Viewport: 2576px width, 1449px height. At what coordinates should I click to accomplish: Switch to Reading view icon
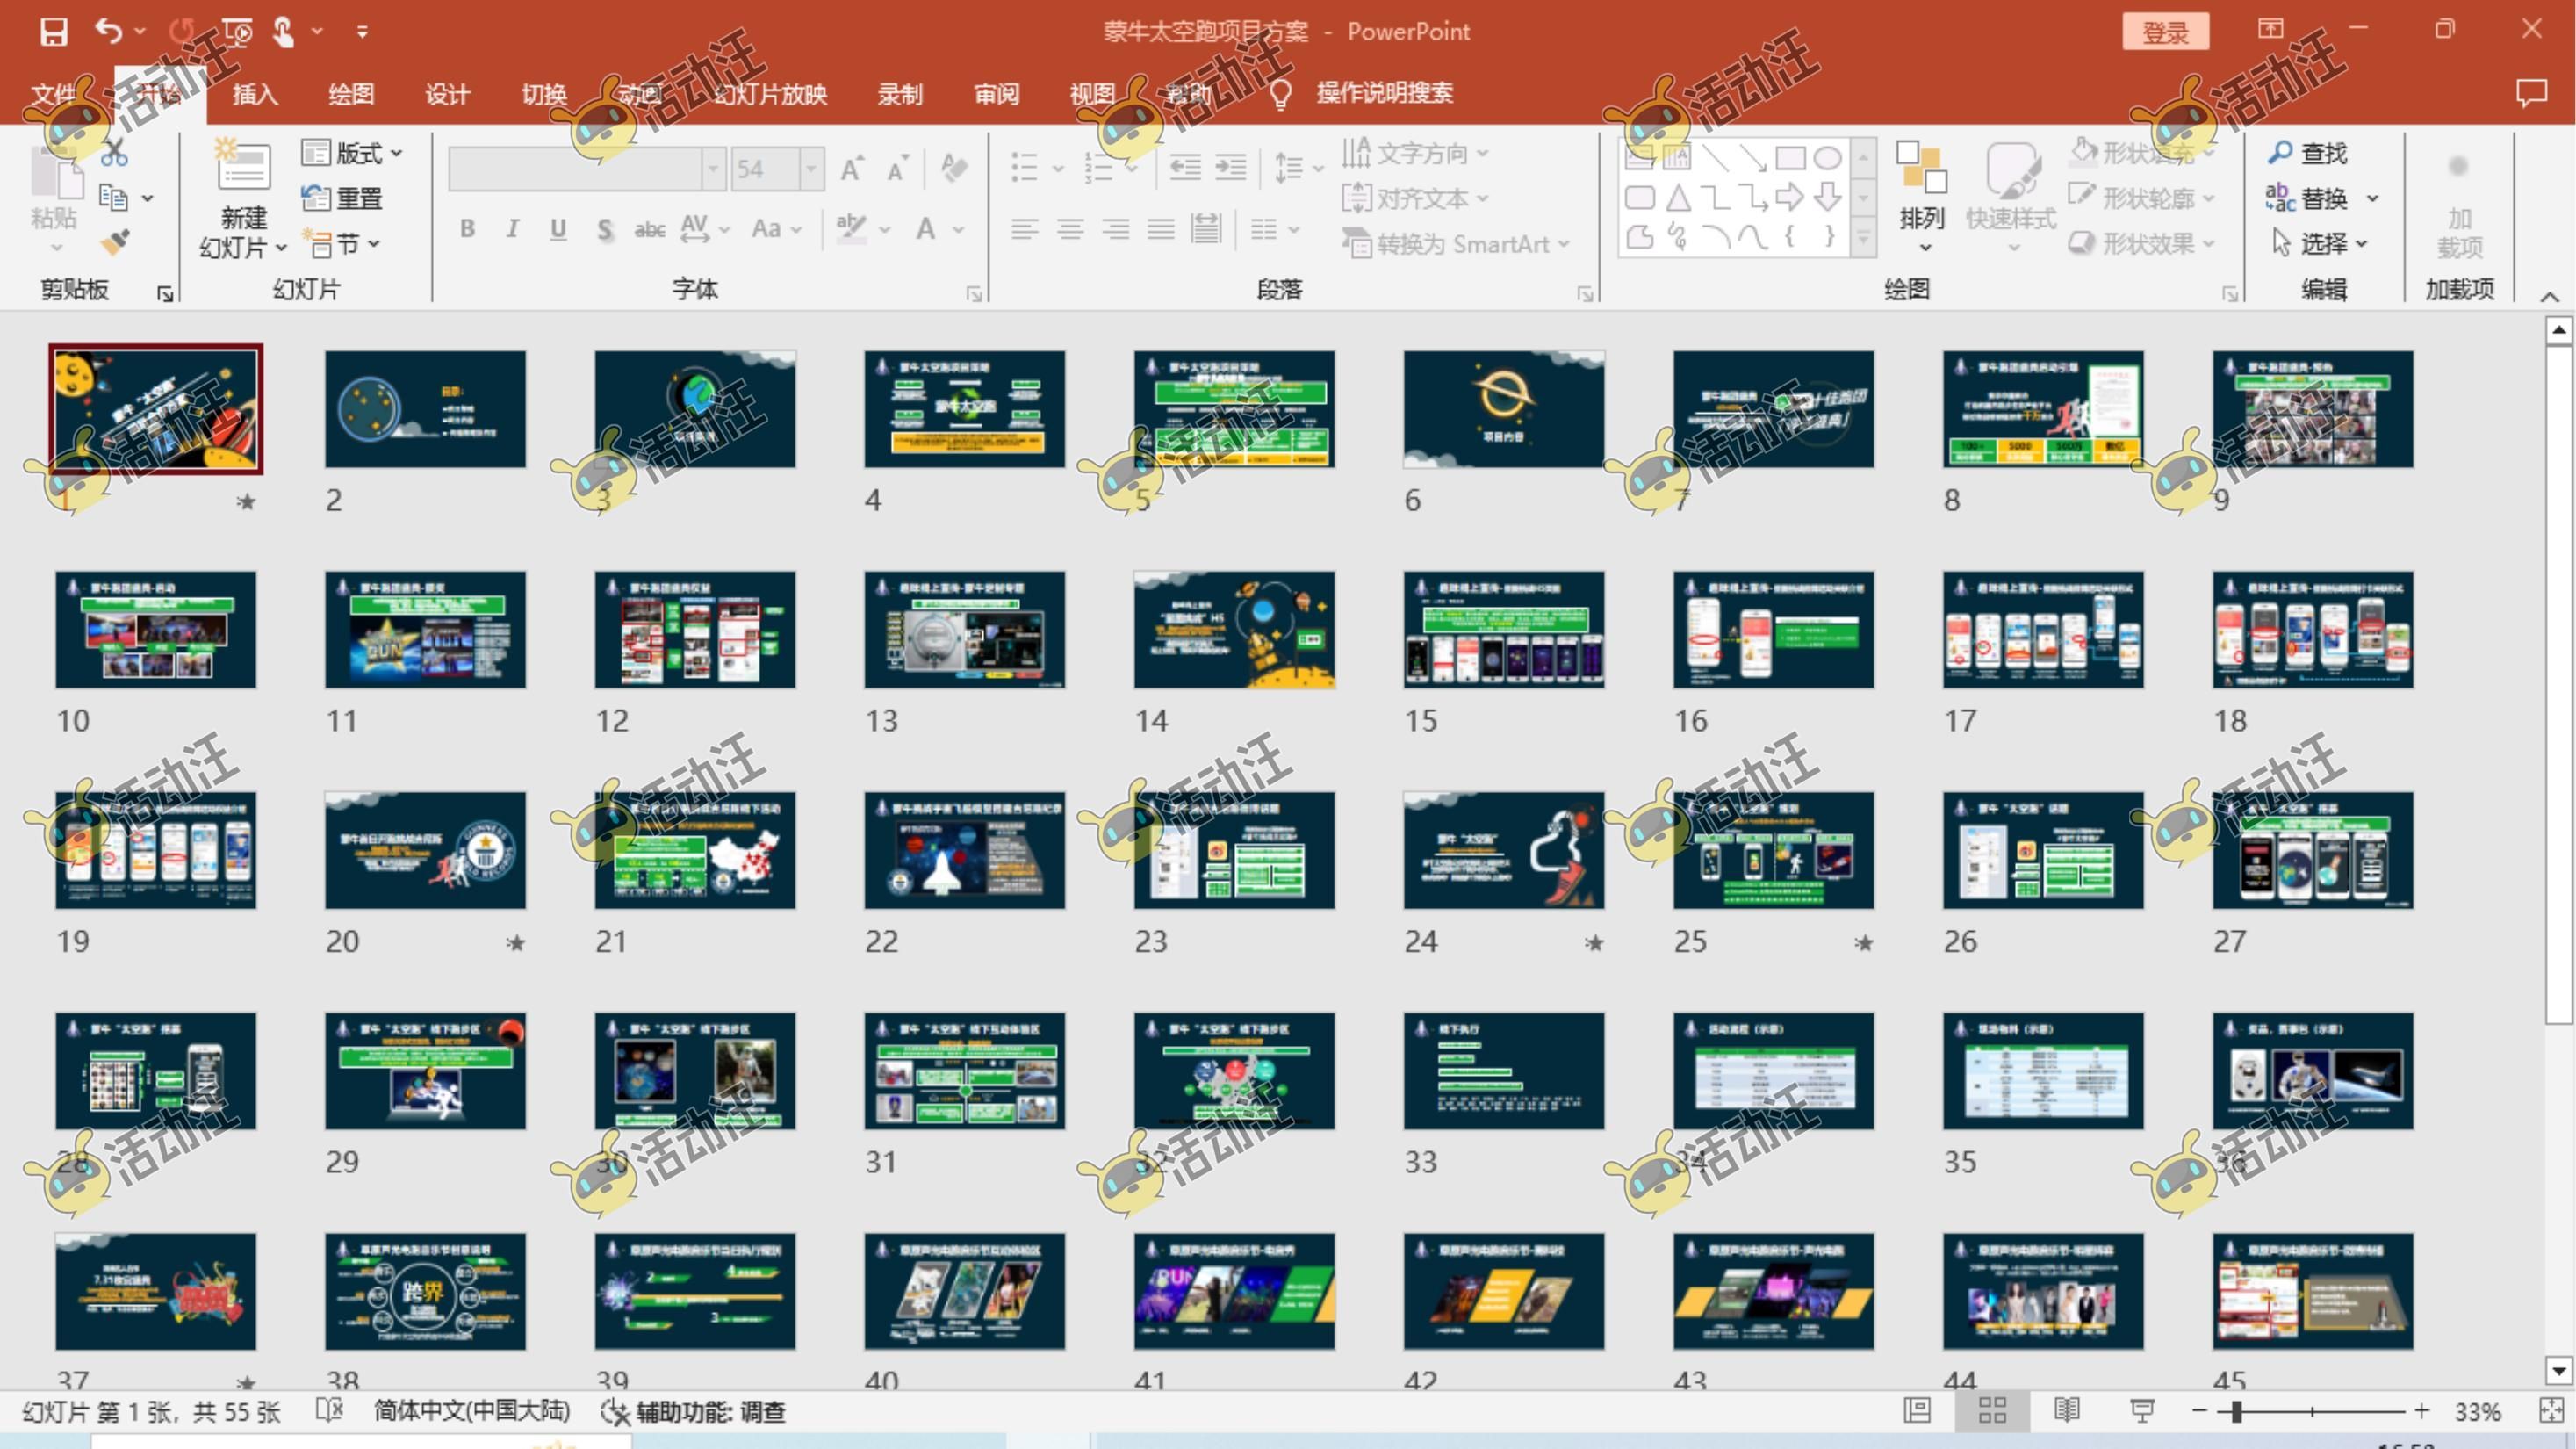point(2067,1411)
